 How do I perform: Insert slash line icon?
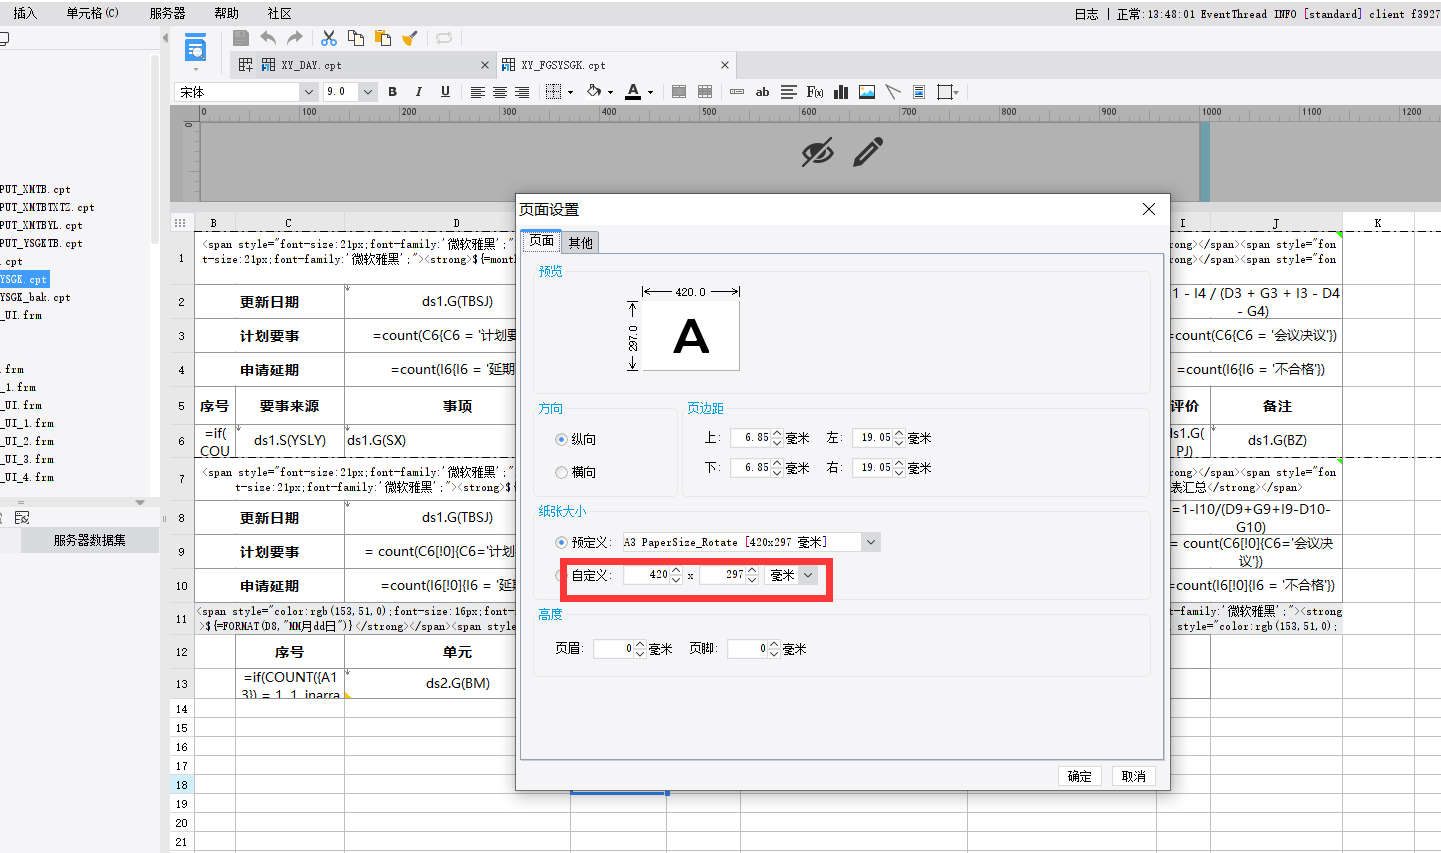click(893, 92)
